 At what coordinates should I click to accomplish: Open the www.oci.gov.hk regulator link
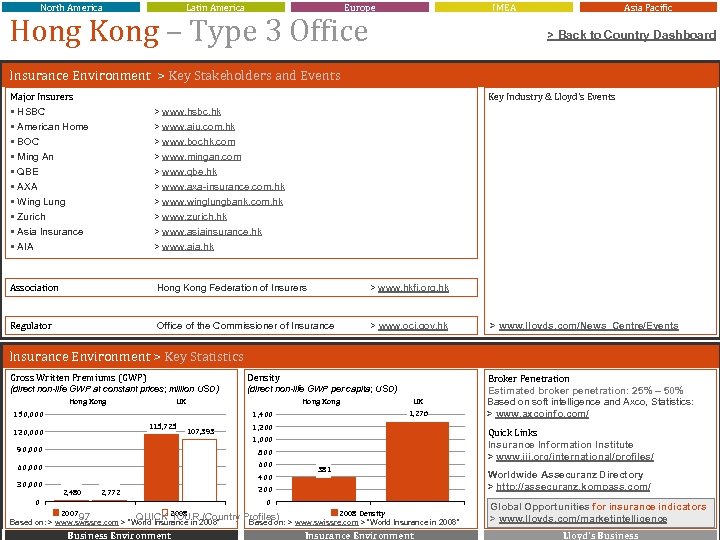(413, 326)
